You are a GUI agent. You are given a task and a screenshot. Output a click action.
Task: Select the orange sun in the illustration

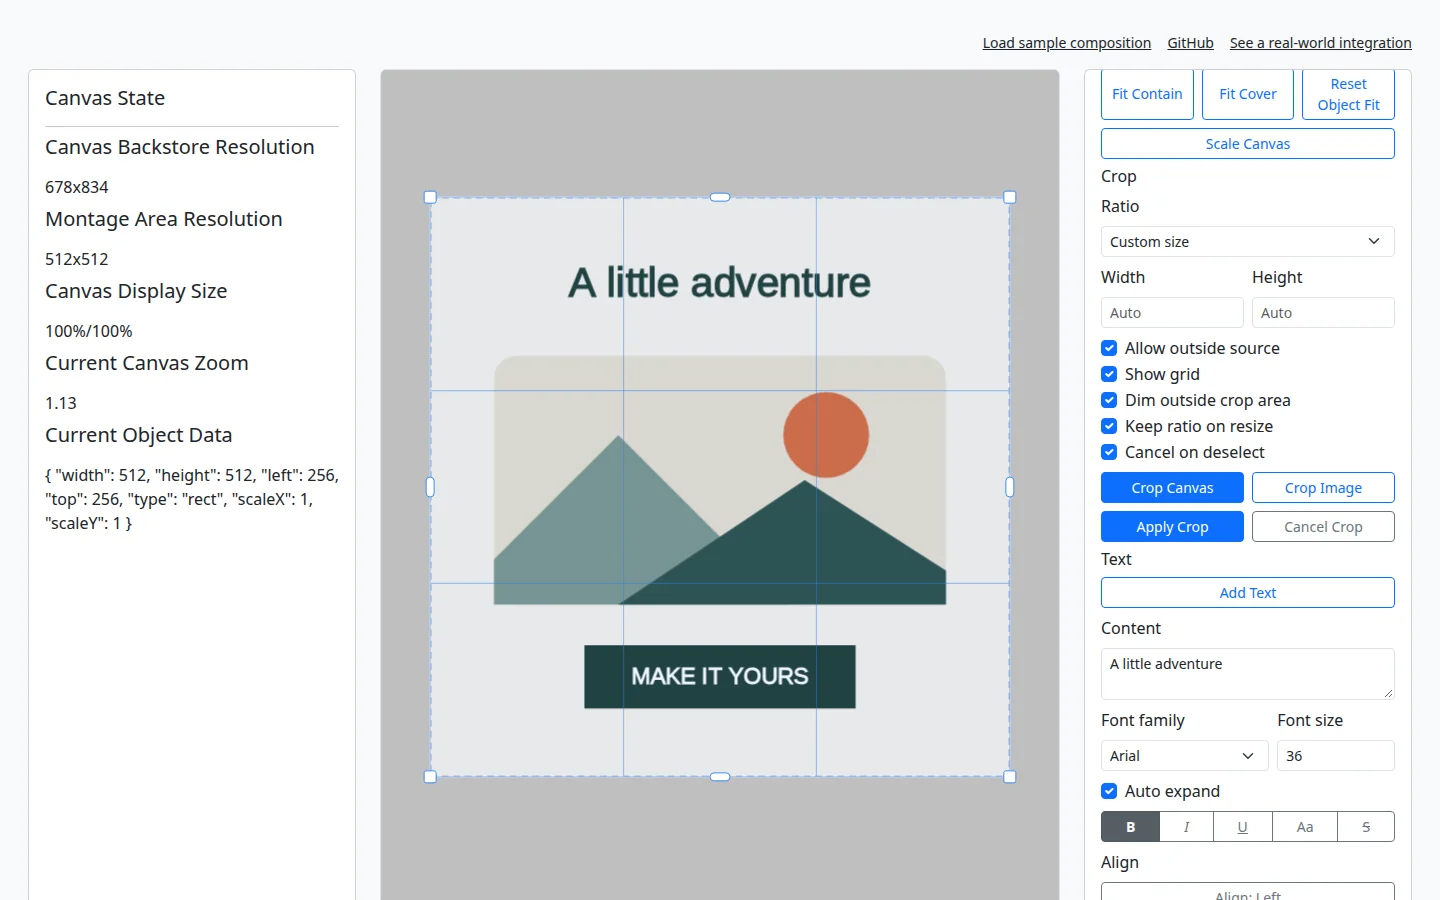[x=826, y=435]
